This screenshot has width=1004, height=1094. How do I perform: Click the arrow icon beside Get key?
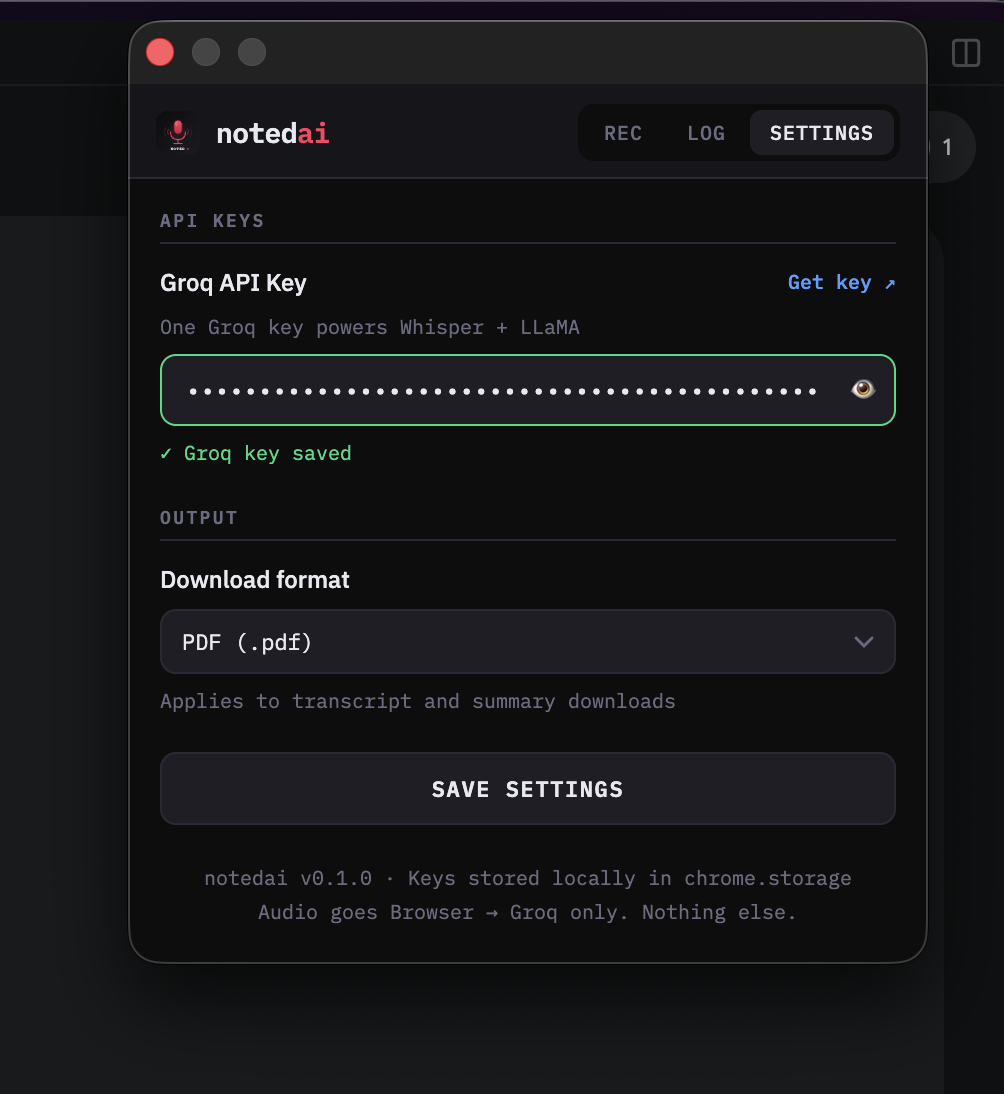(890, 283)
